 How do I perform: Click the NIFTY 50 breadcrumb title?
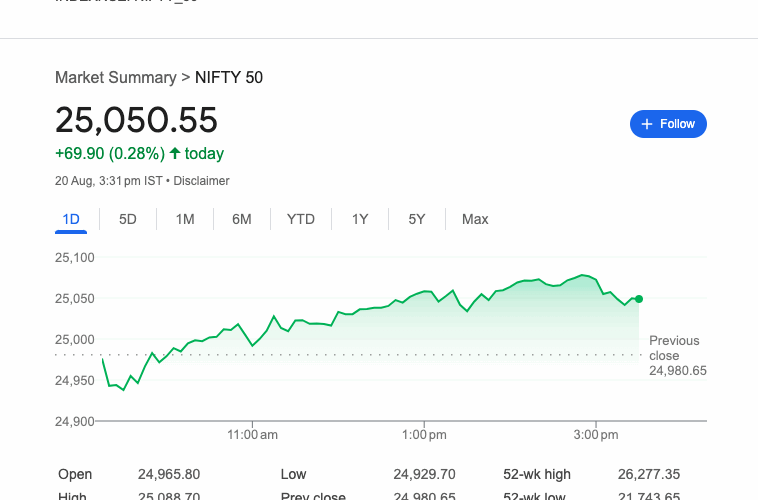tap(229, 77)
